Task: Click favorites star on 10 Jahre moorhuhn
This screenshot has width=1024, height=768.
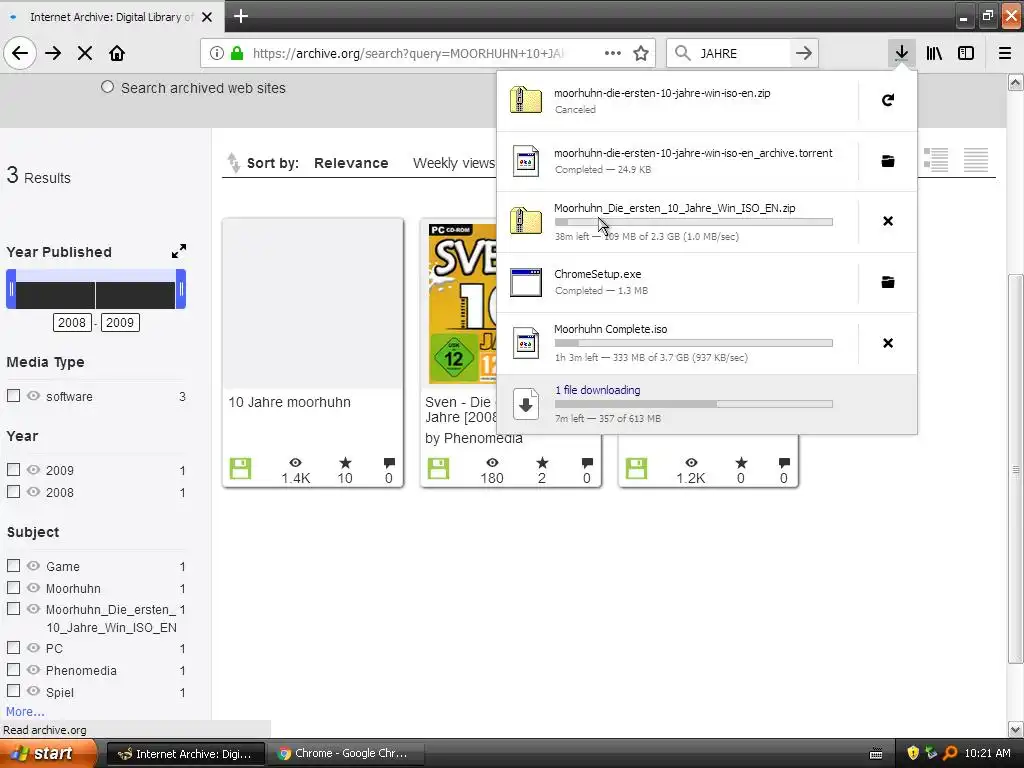Action: tap(345, 463)
